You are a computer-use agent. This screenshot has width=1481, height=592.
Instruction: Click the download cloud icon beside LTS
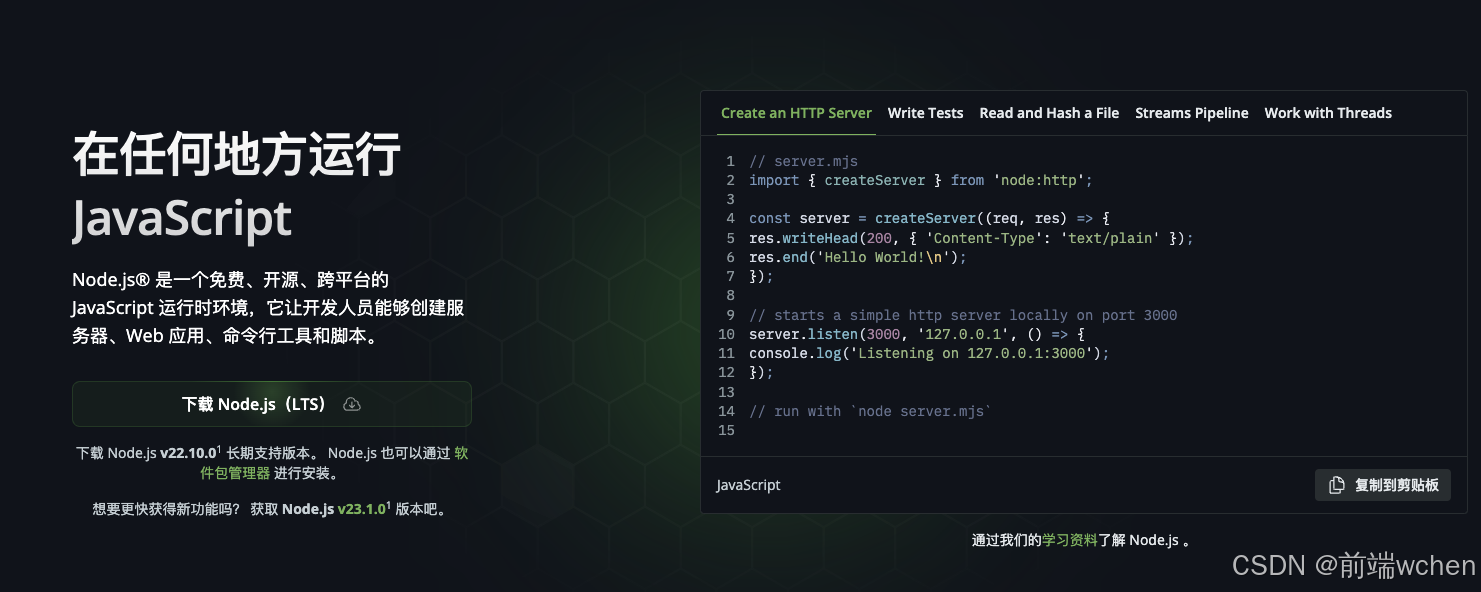tap(352, 404)
